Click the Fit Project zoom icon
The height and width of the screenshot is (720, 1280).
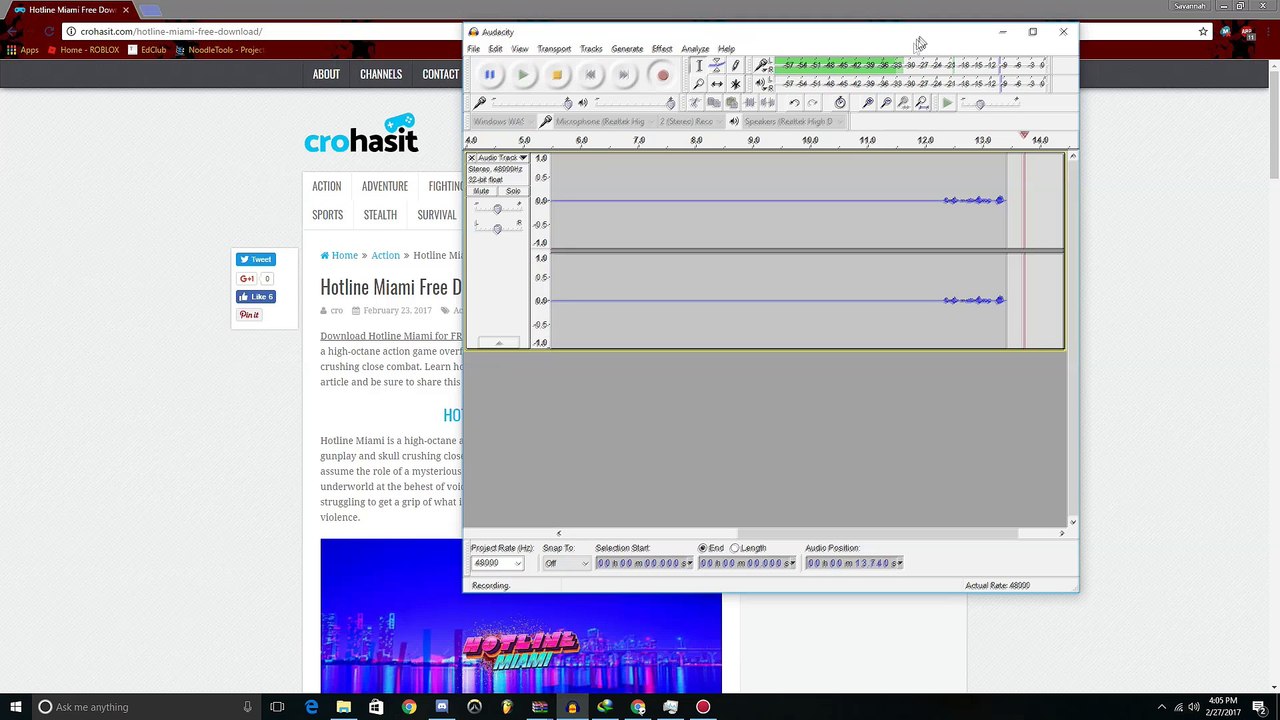pyautogui.click(x=922, y=103)
